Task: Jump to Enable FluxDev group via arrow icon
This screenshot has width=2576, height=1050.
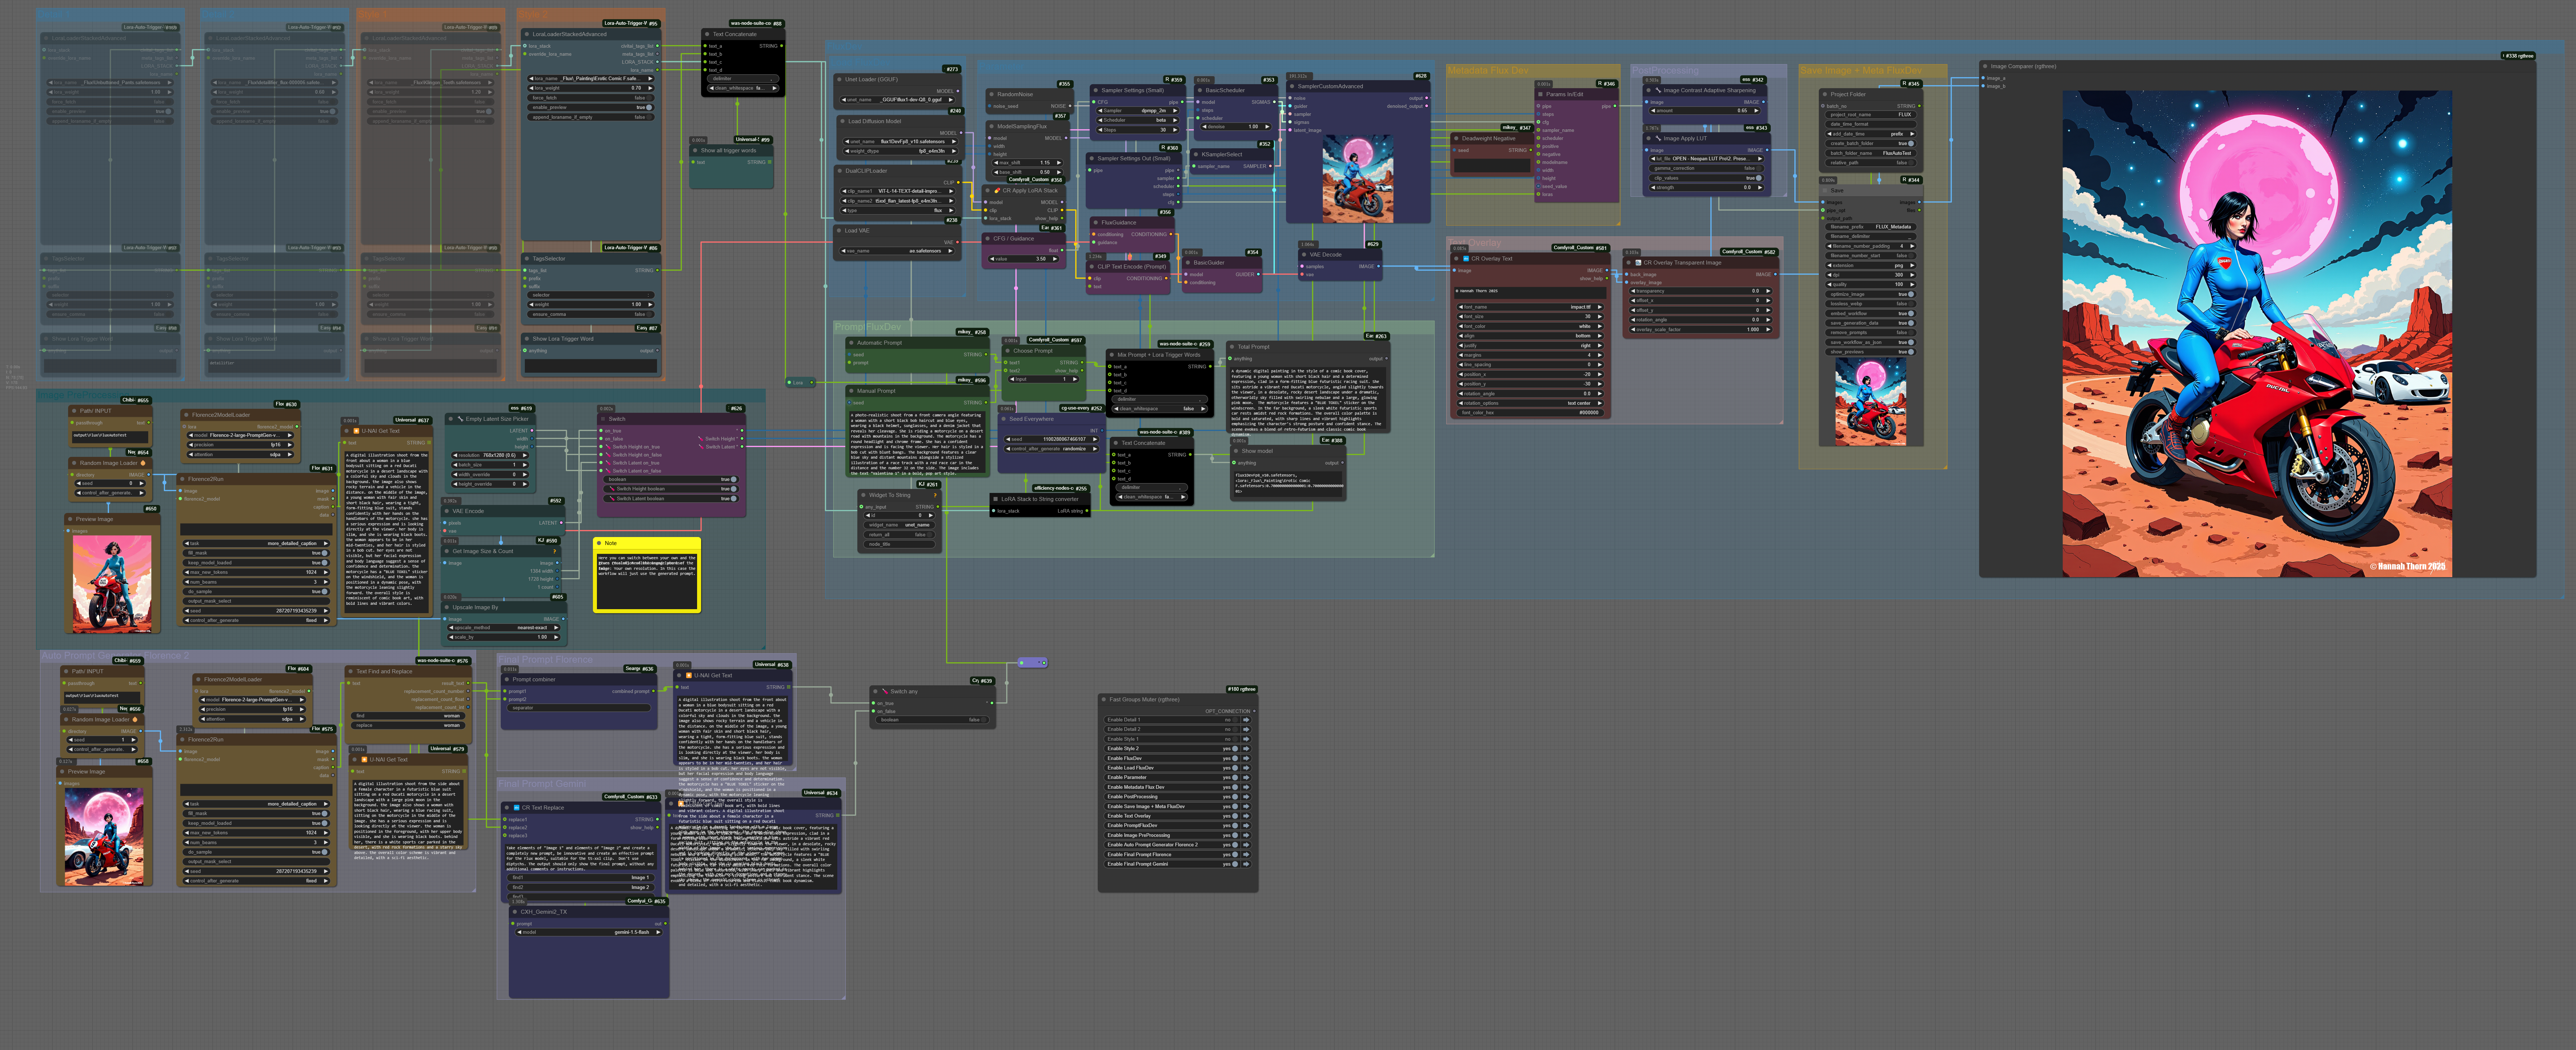Action: 1246,758
